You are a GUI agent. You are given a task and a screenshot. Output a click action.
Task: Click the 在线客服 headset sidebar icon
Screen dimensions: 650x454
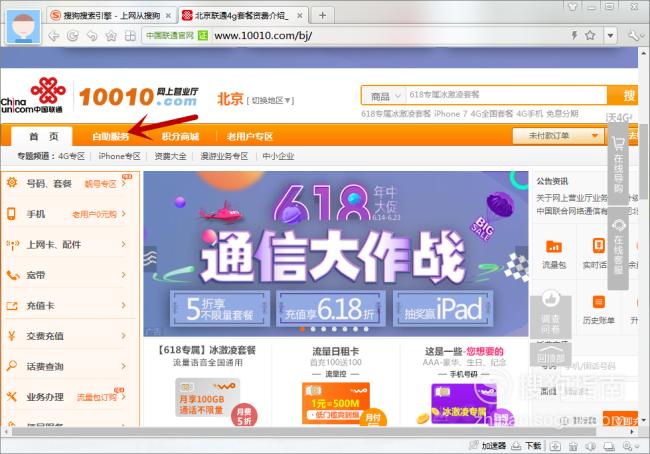click(619, 226)
